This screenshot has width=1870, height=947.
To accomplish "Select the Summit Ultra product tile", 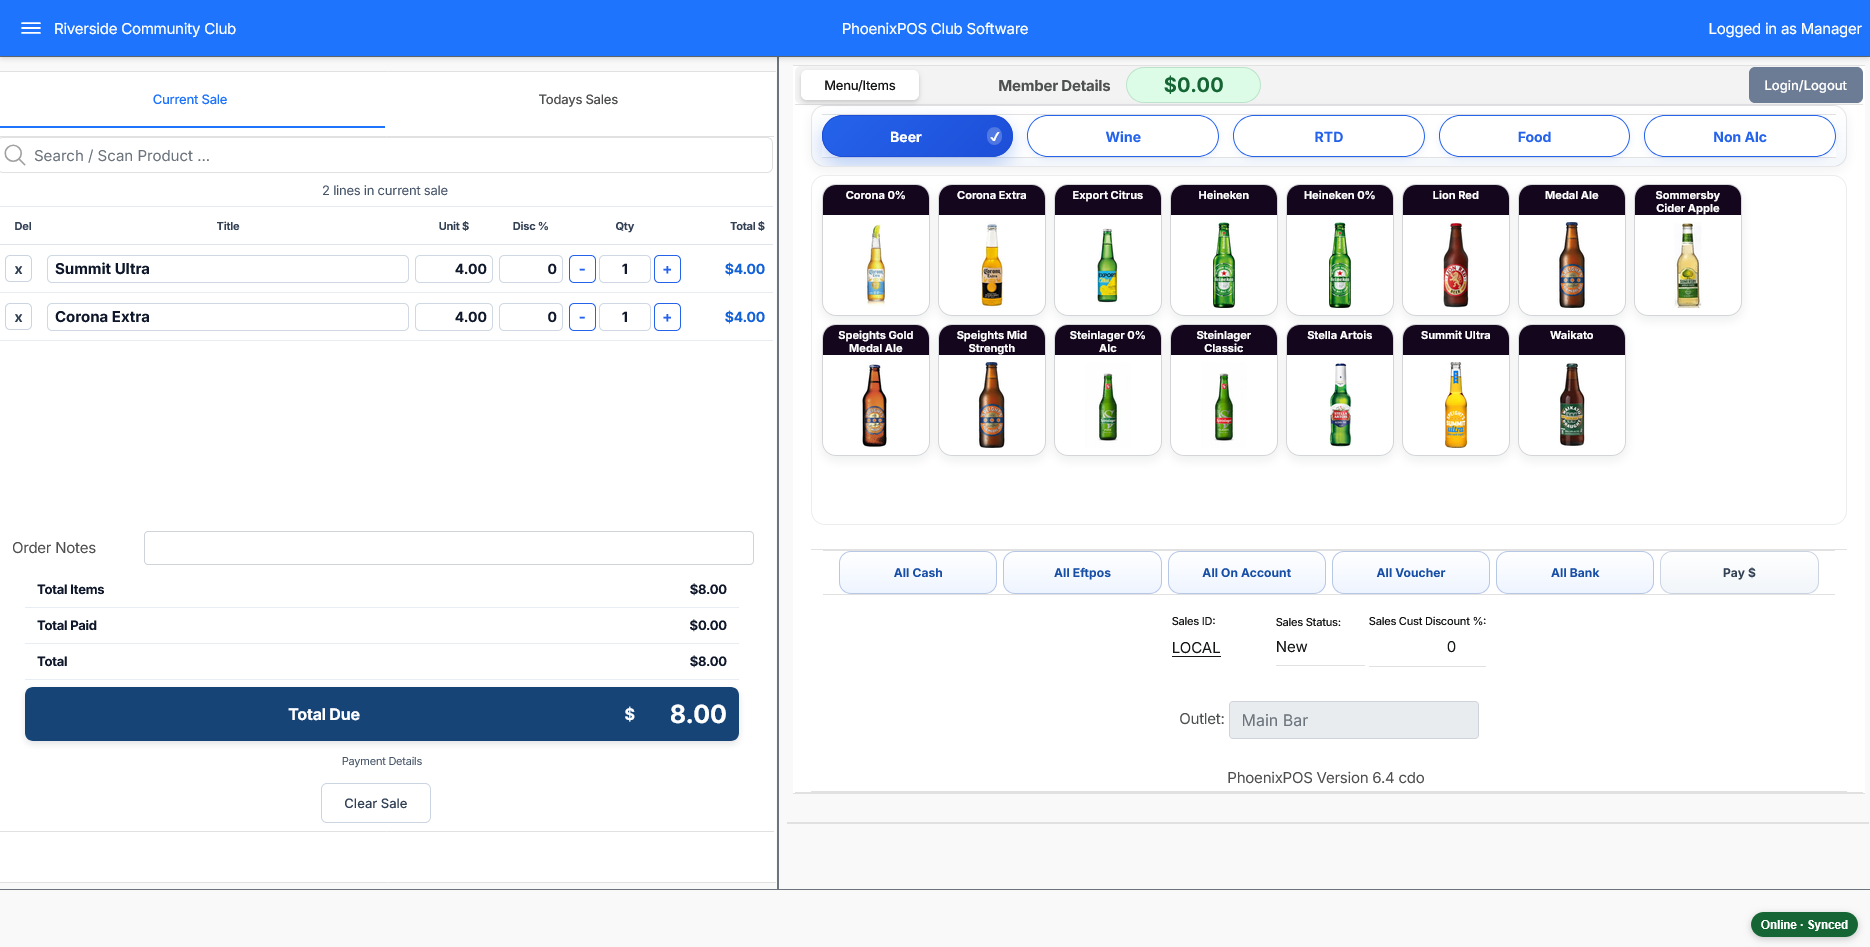I will click(x=1456, y=390).
